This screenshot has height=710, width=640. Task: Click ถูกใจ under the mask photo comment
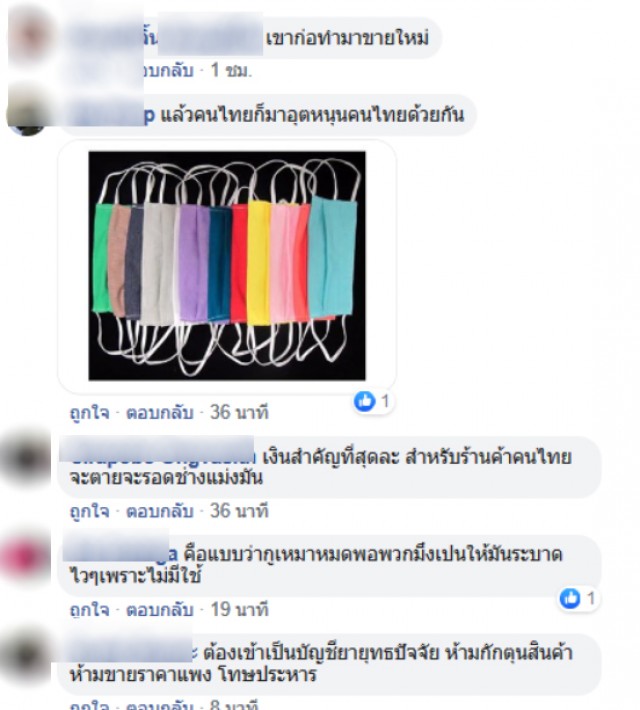89,413
